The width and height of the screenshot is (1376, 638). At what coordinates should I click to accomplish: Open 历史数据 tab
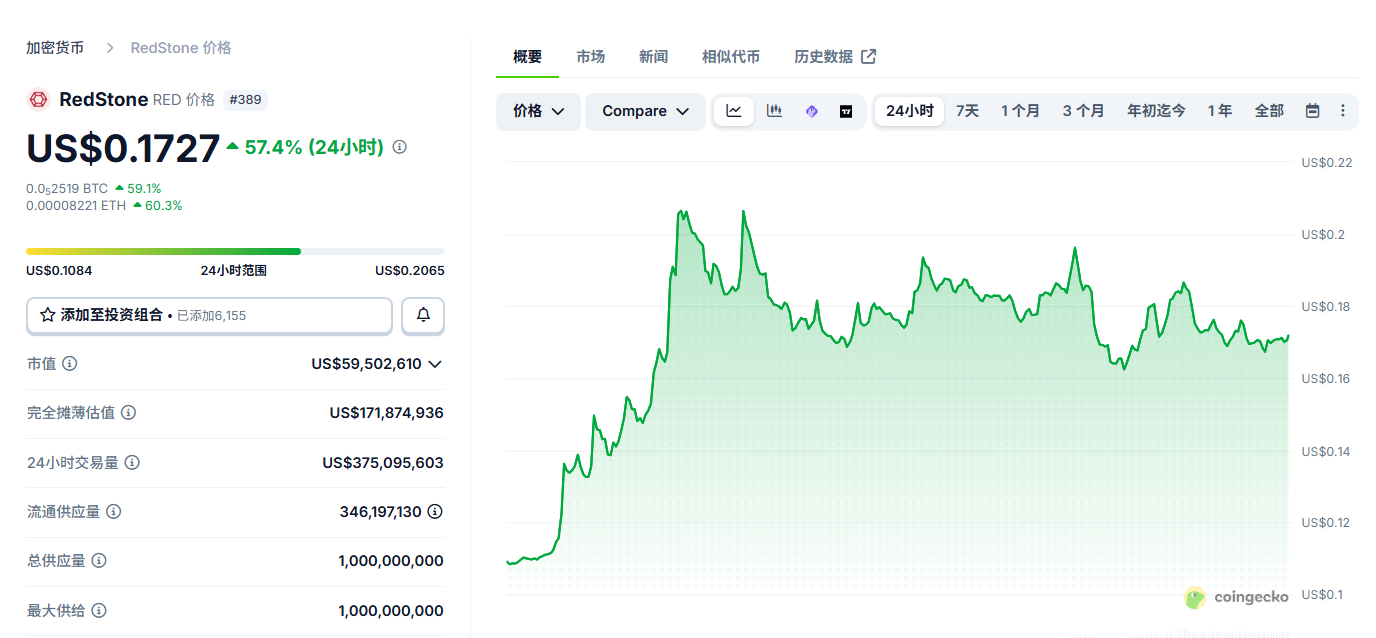(835, 57)
